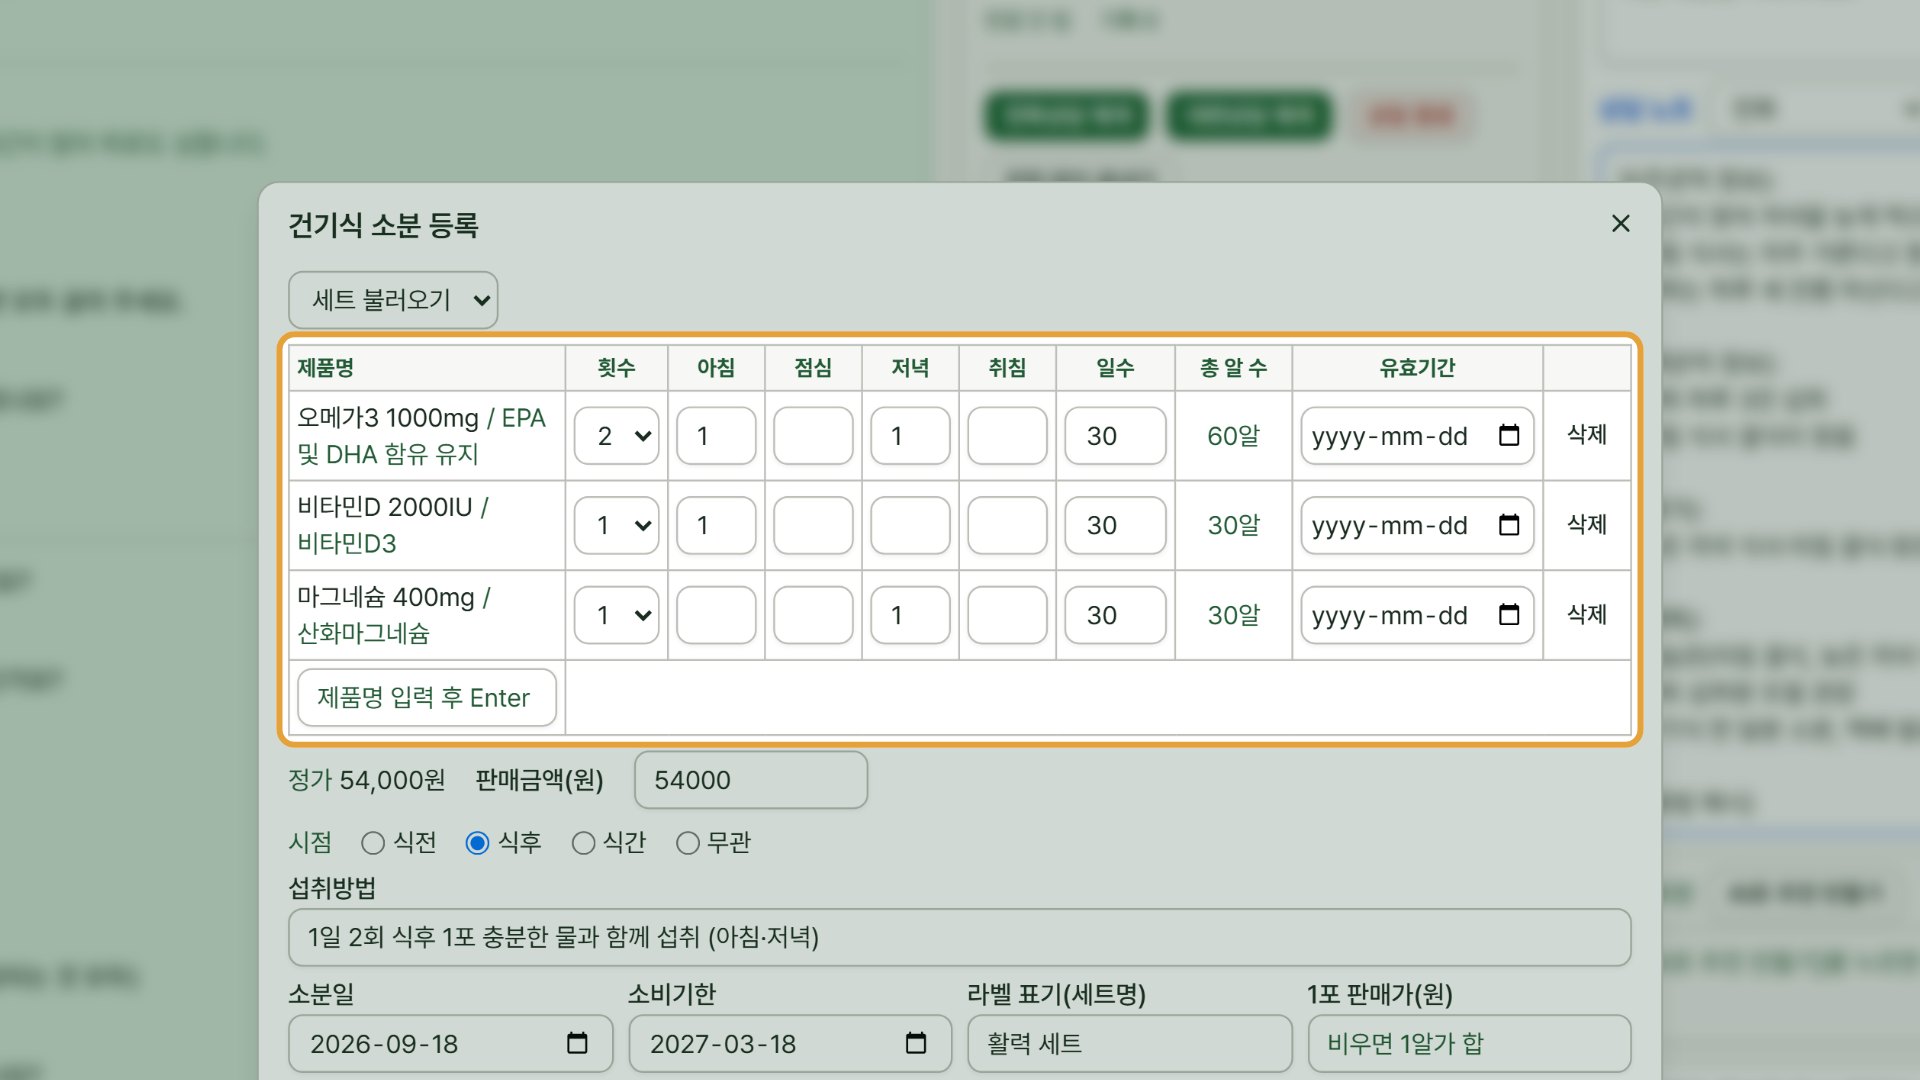Click 아침 field in 비타민D row
The height and width of the screenshot is (1080, 1920).
coord(716,525)
